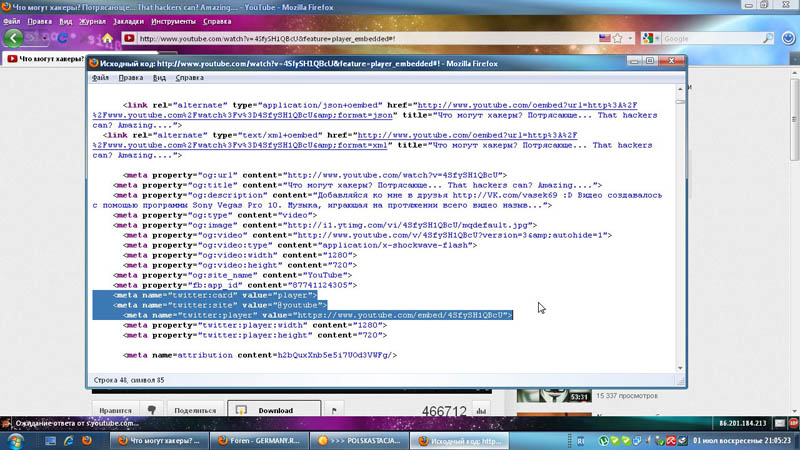Image resolution: width=800 pixels, height=450 pixels.
Task: Open Закладки menu
Action: (x=128, y=21)
